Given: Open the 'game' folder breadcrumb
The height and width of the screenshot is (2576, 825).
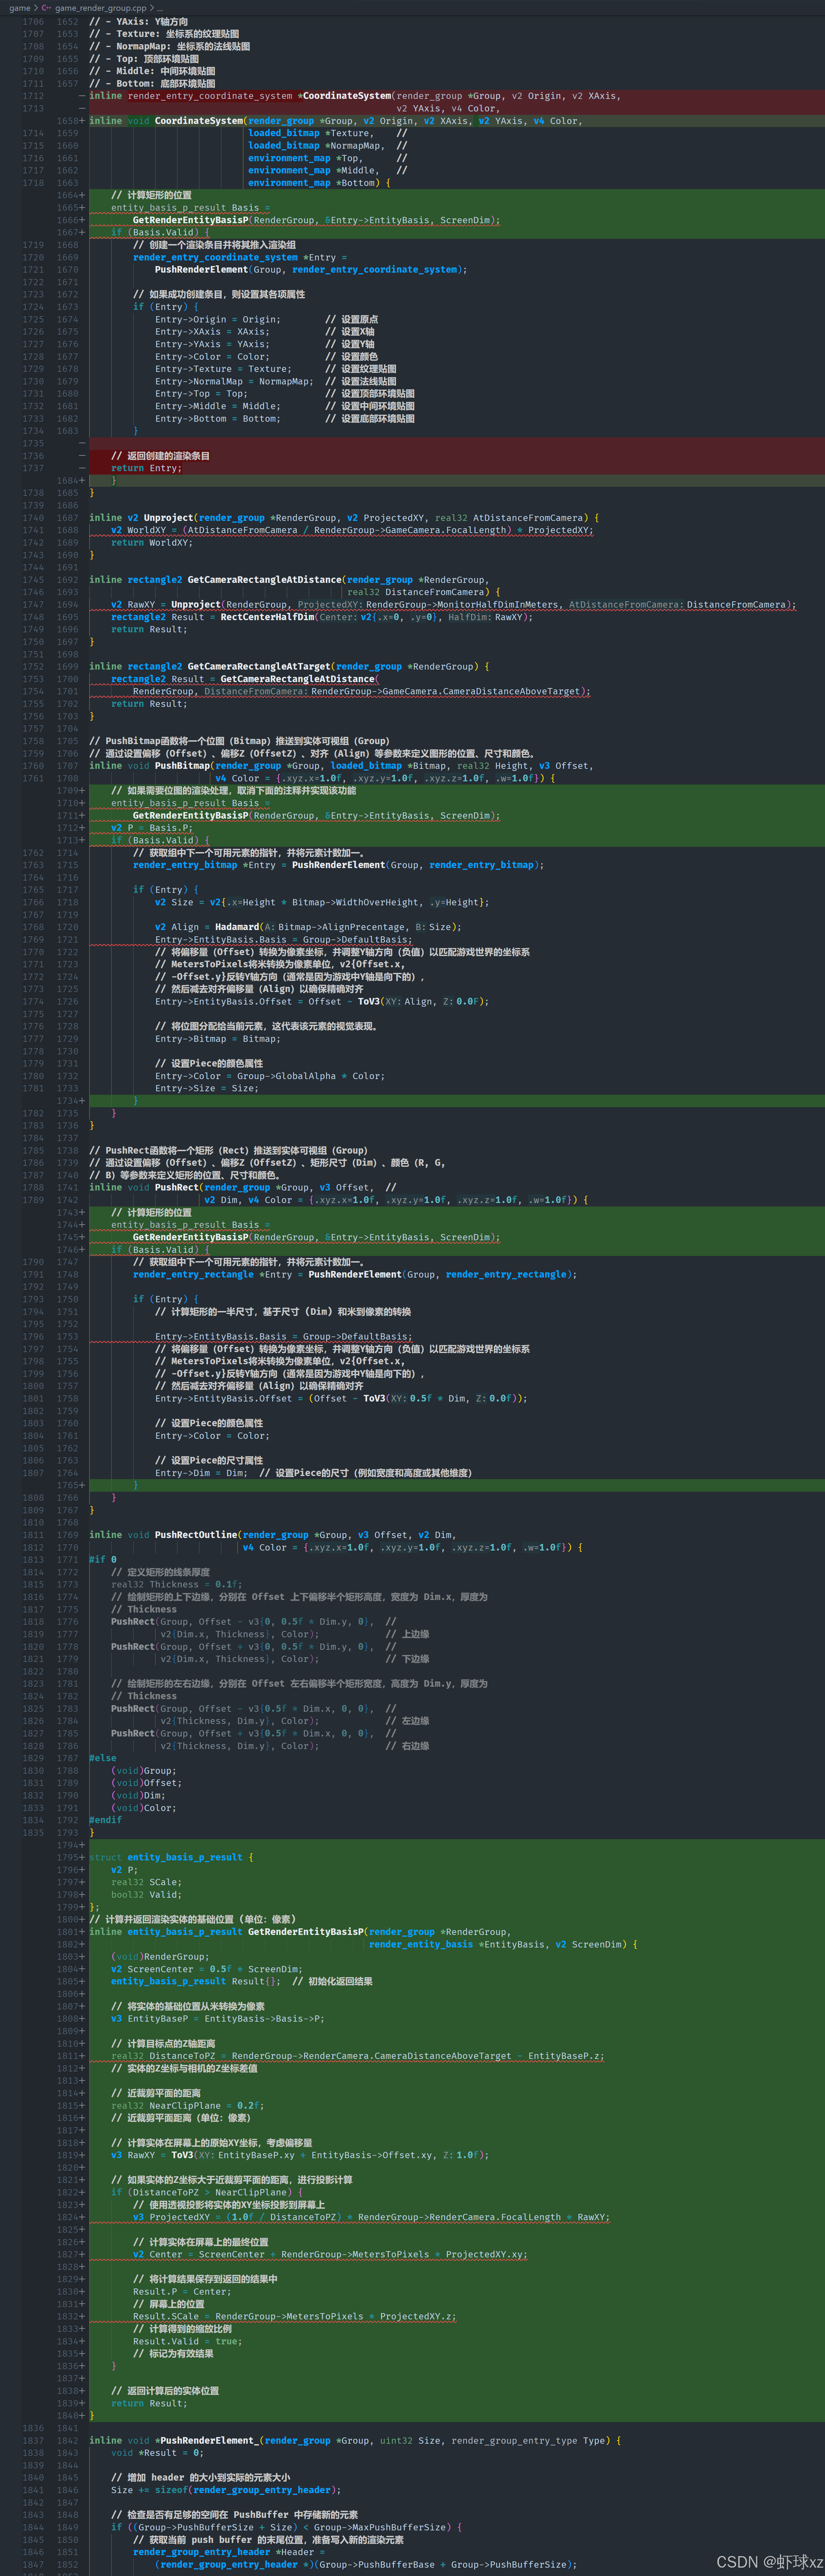Looking at the screenshot, I should point(19,8).
